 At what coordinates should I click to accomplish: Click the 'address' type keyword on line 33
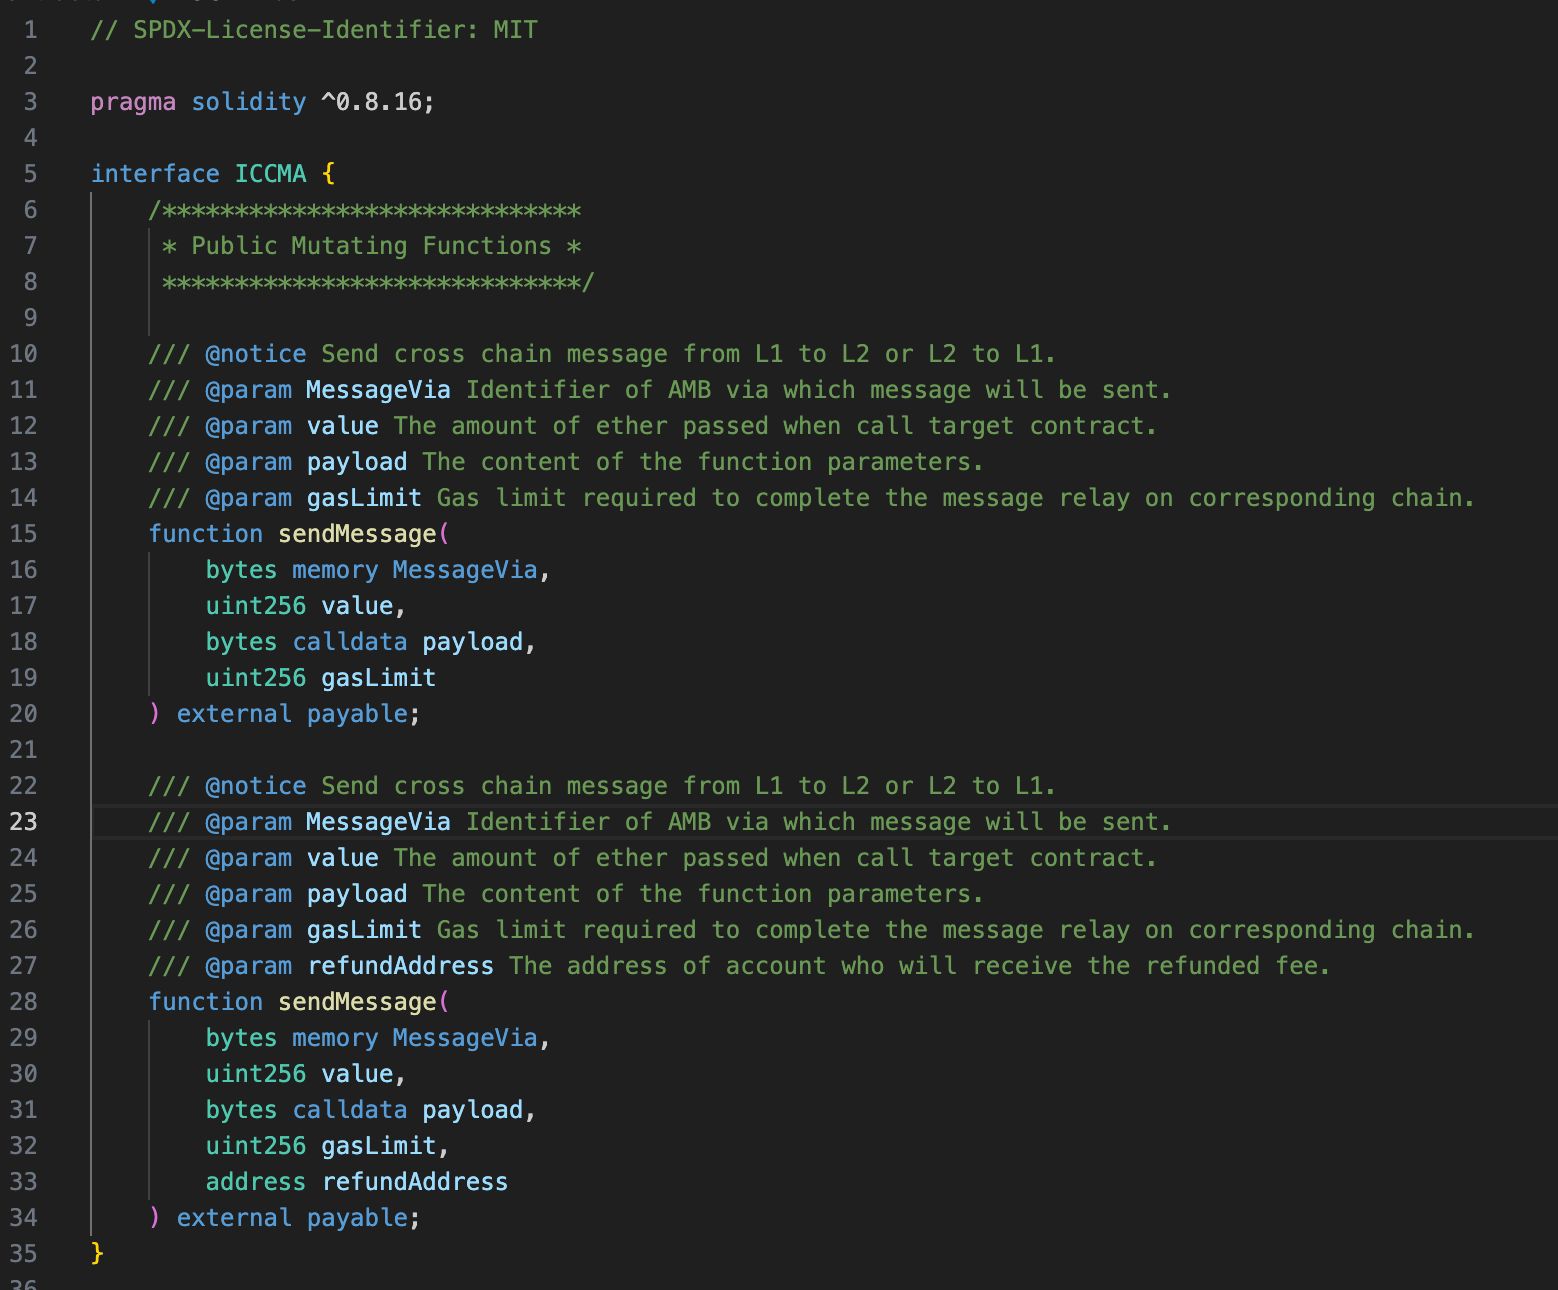(x=256, y=1182)
